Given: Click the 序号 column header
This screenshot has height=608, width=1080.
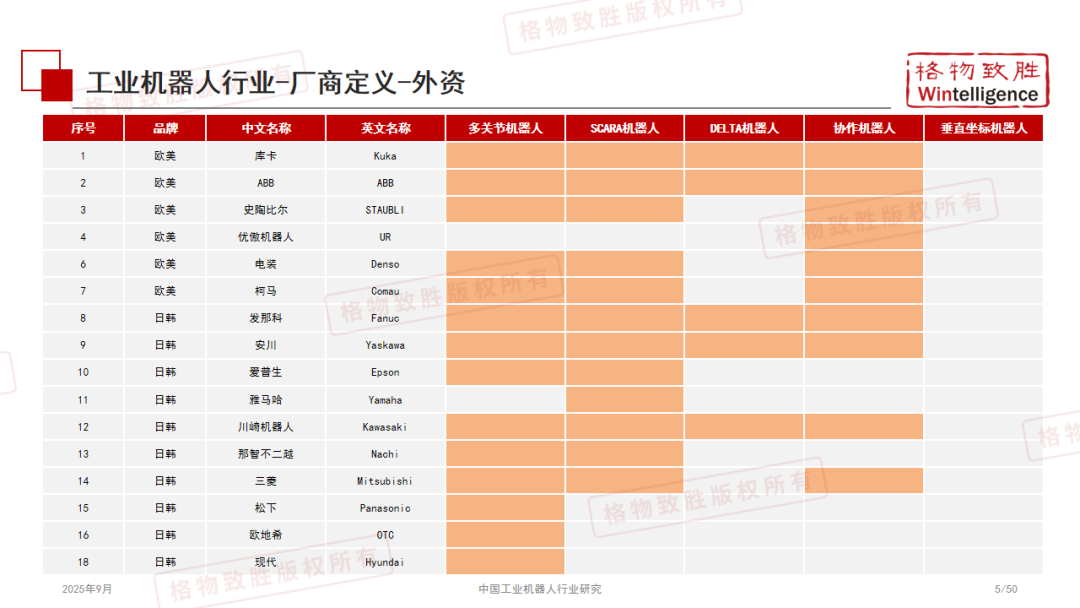Looking at the screenshot, I should (x=83, y=128).
